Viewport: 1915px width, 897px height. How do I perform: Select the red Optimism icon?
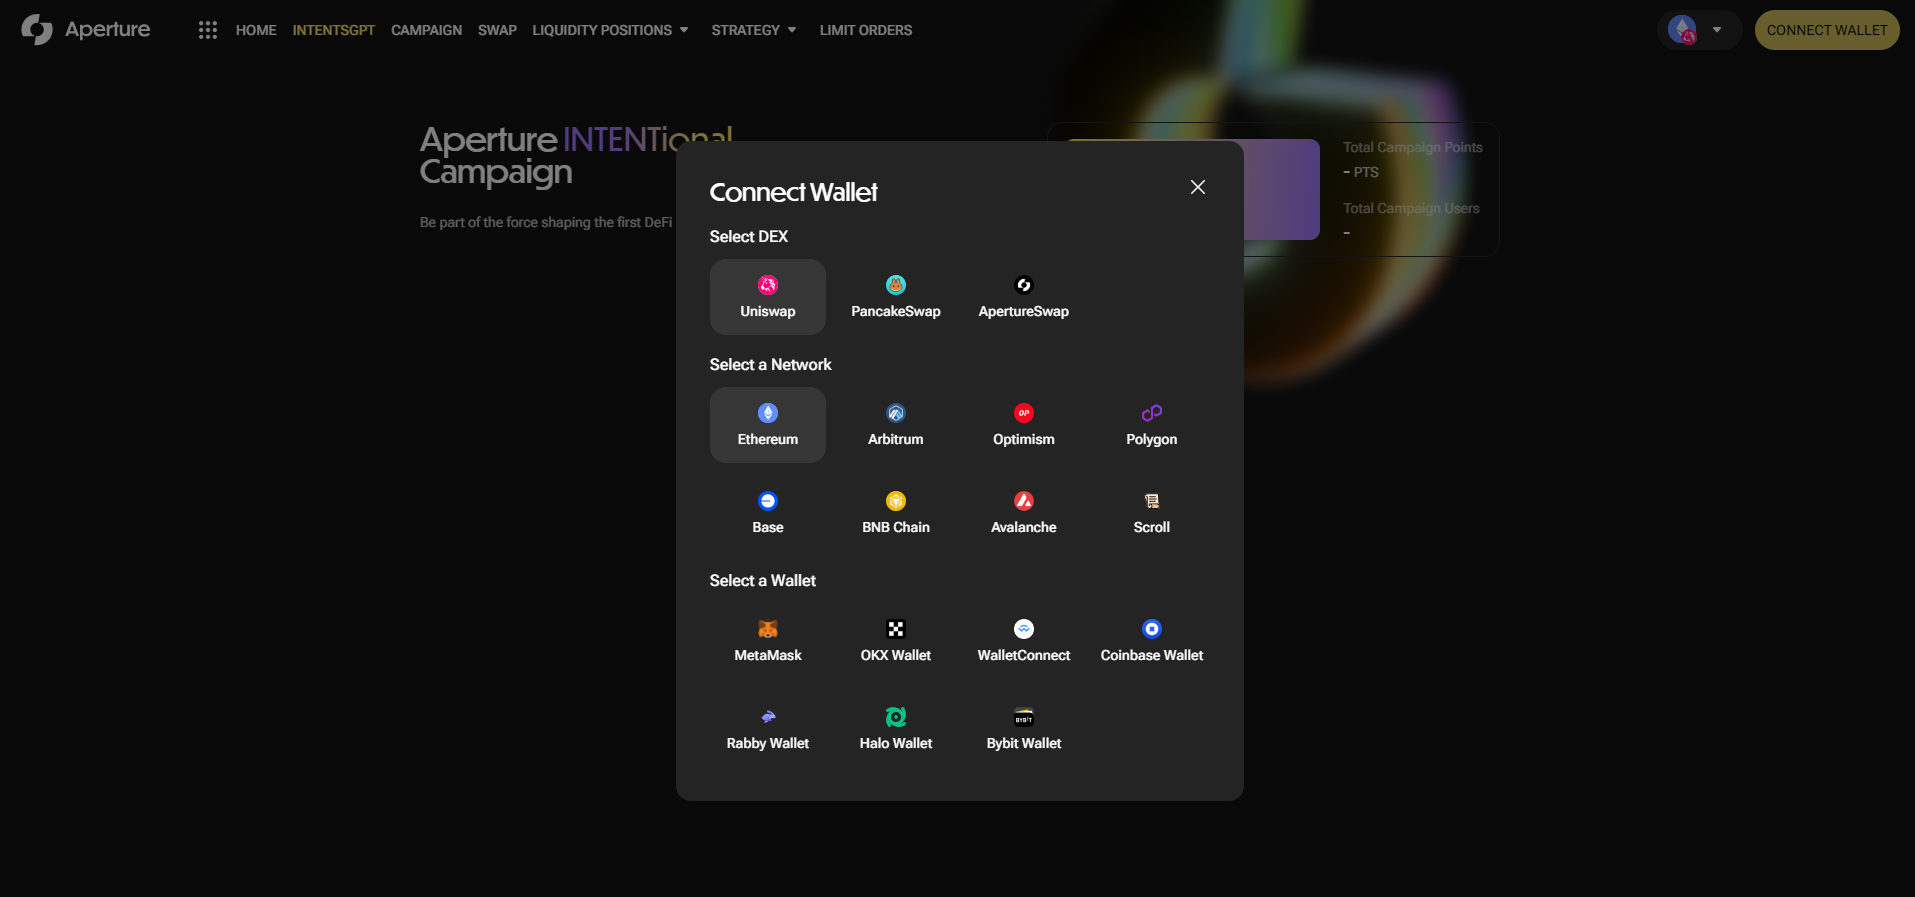coord(1024,413)
